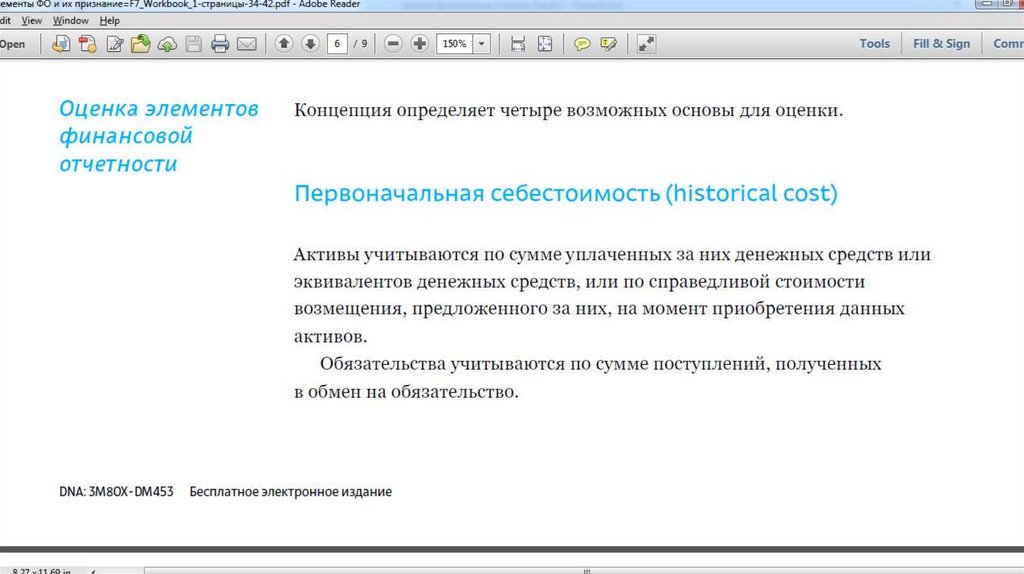Click the page number input field

(338, 44)
